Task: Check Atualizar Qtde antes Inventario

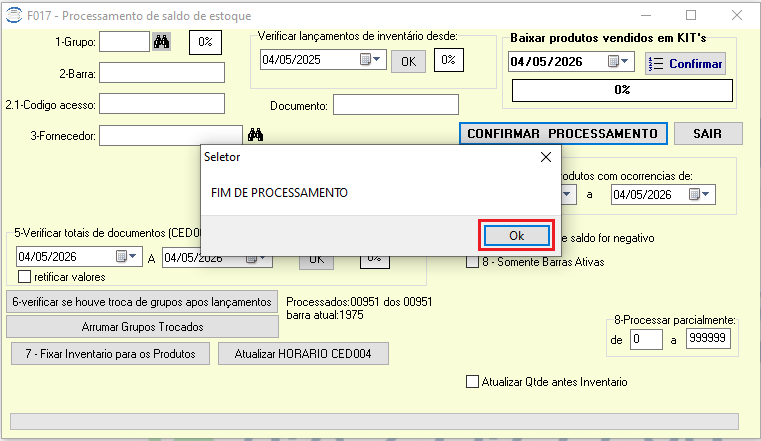Action: [472, 382]
